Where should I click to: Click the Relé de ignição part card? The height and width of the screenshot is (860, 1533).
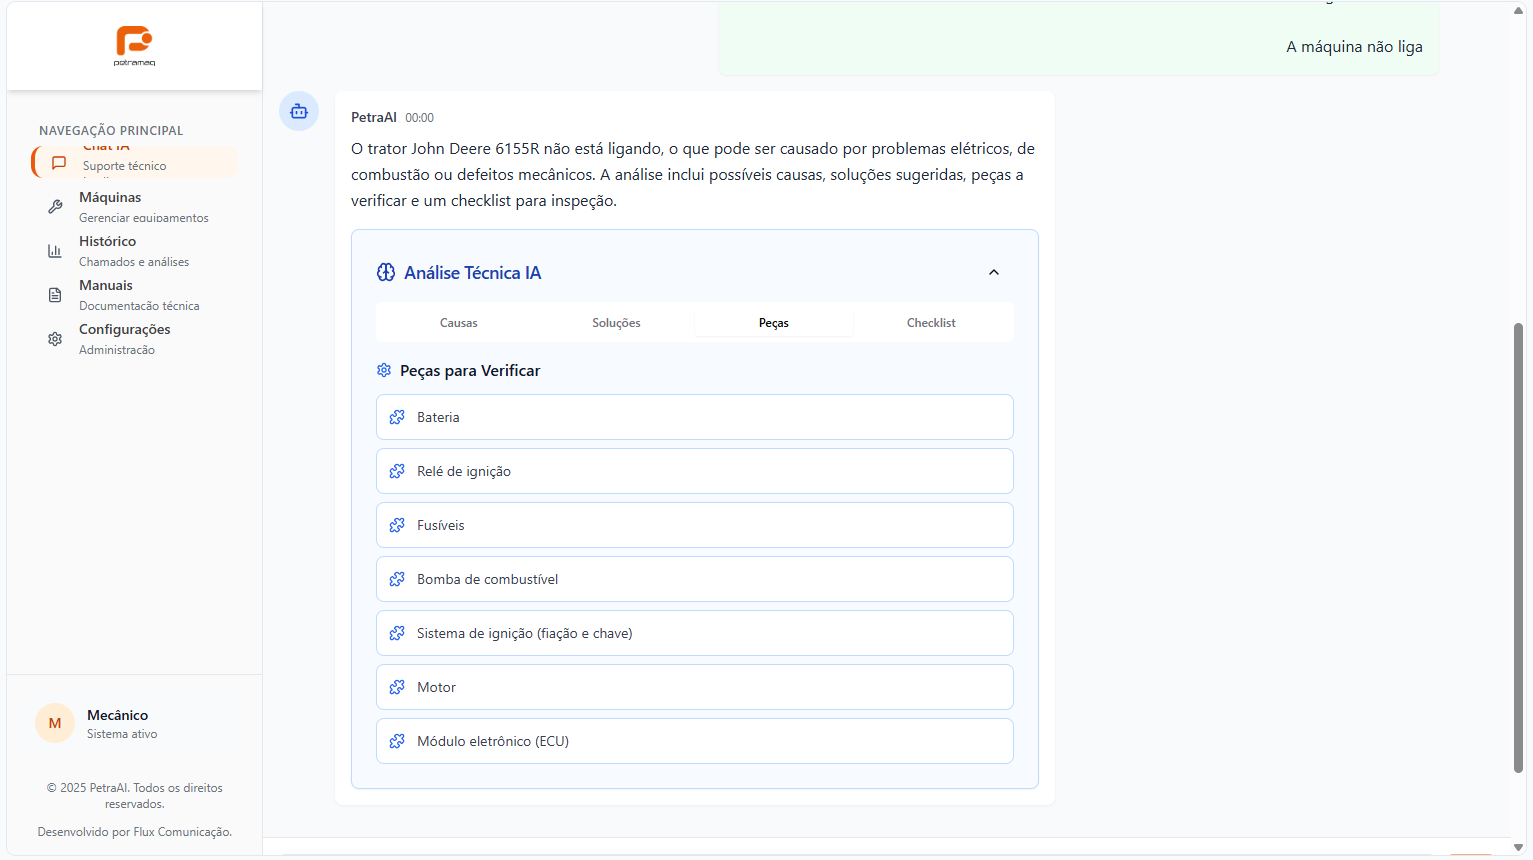[x=695, y=471]
